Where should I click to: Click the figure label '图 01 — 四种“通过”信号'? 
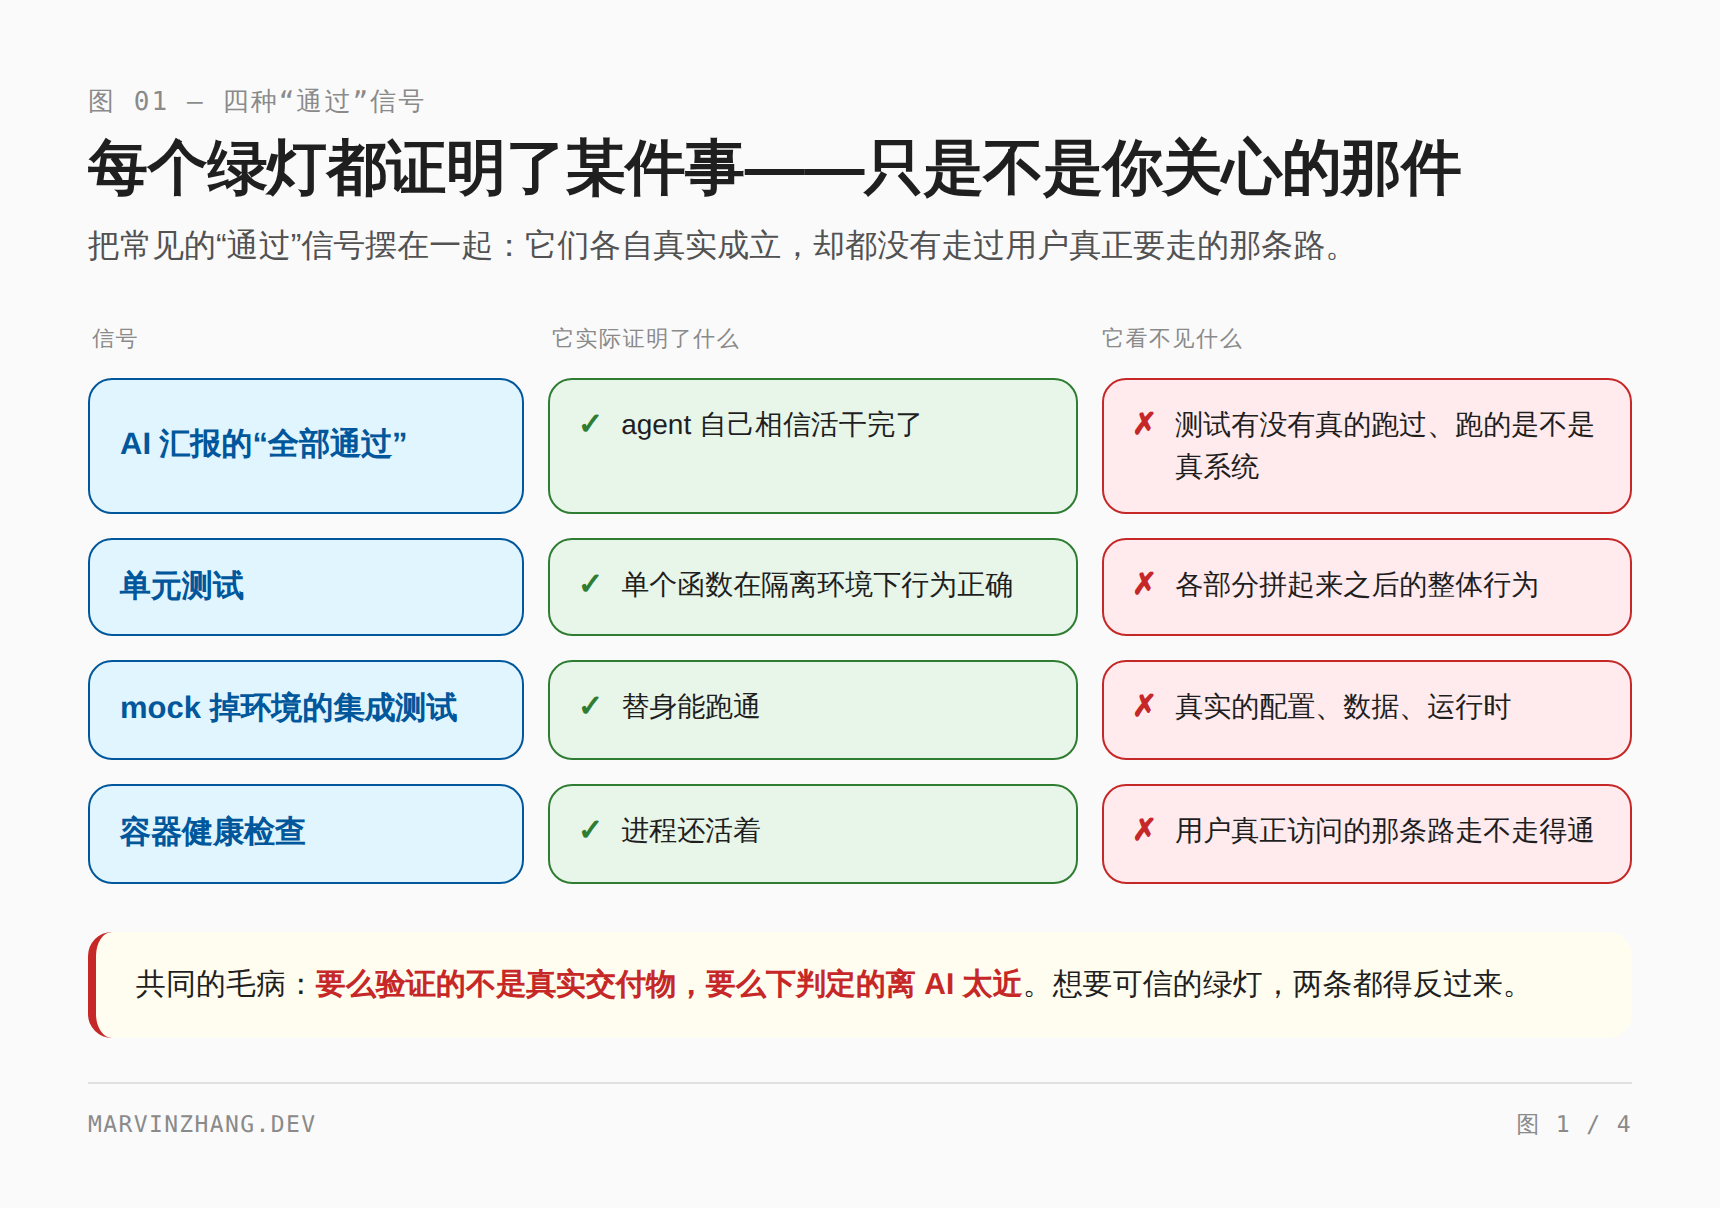(256, 101)
